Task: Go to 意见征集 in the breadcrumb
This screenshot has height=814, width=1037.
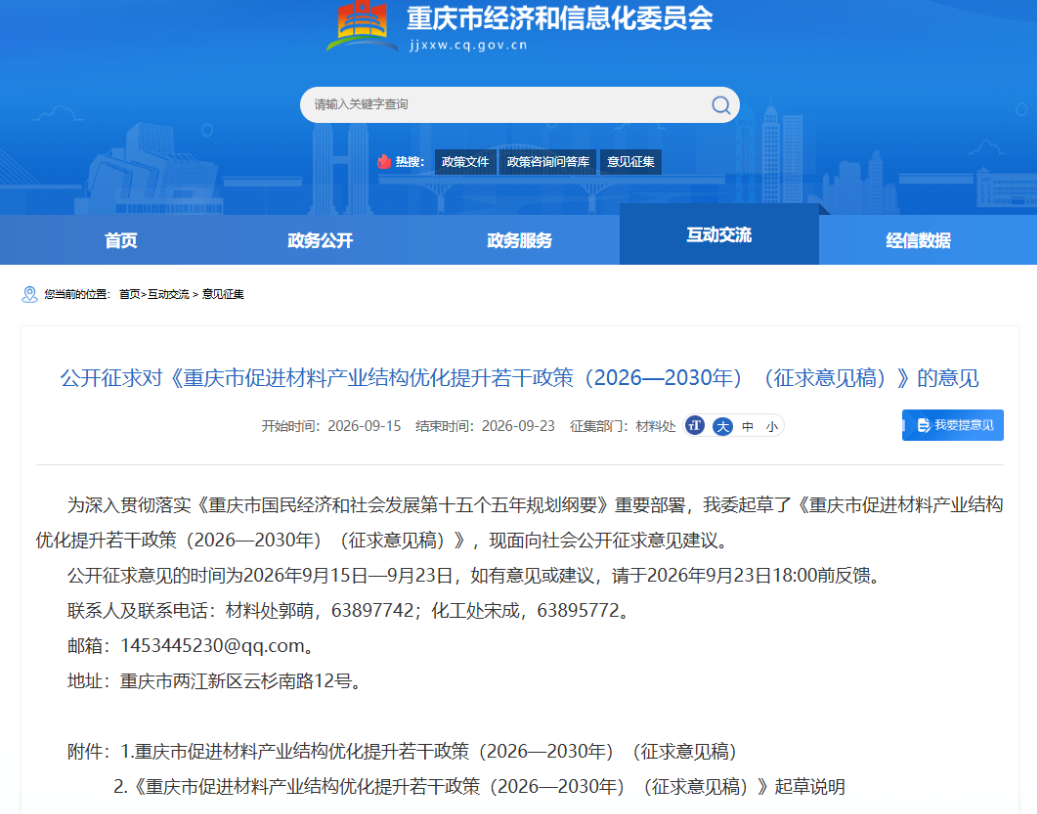Action: (x=223, y=294)
